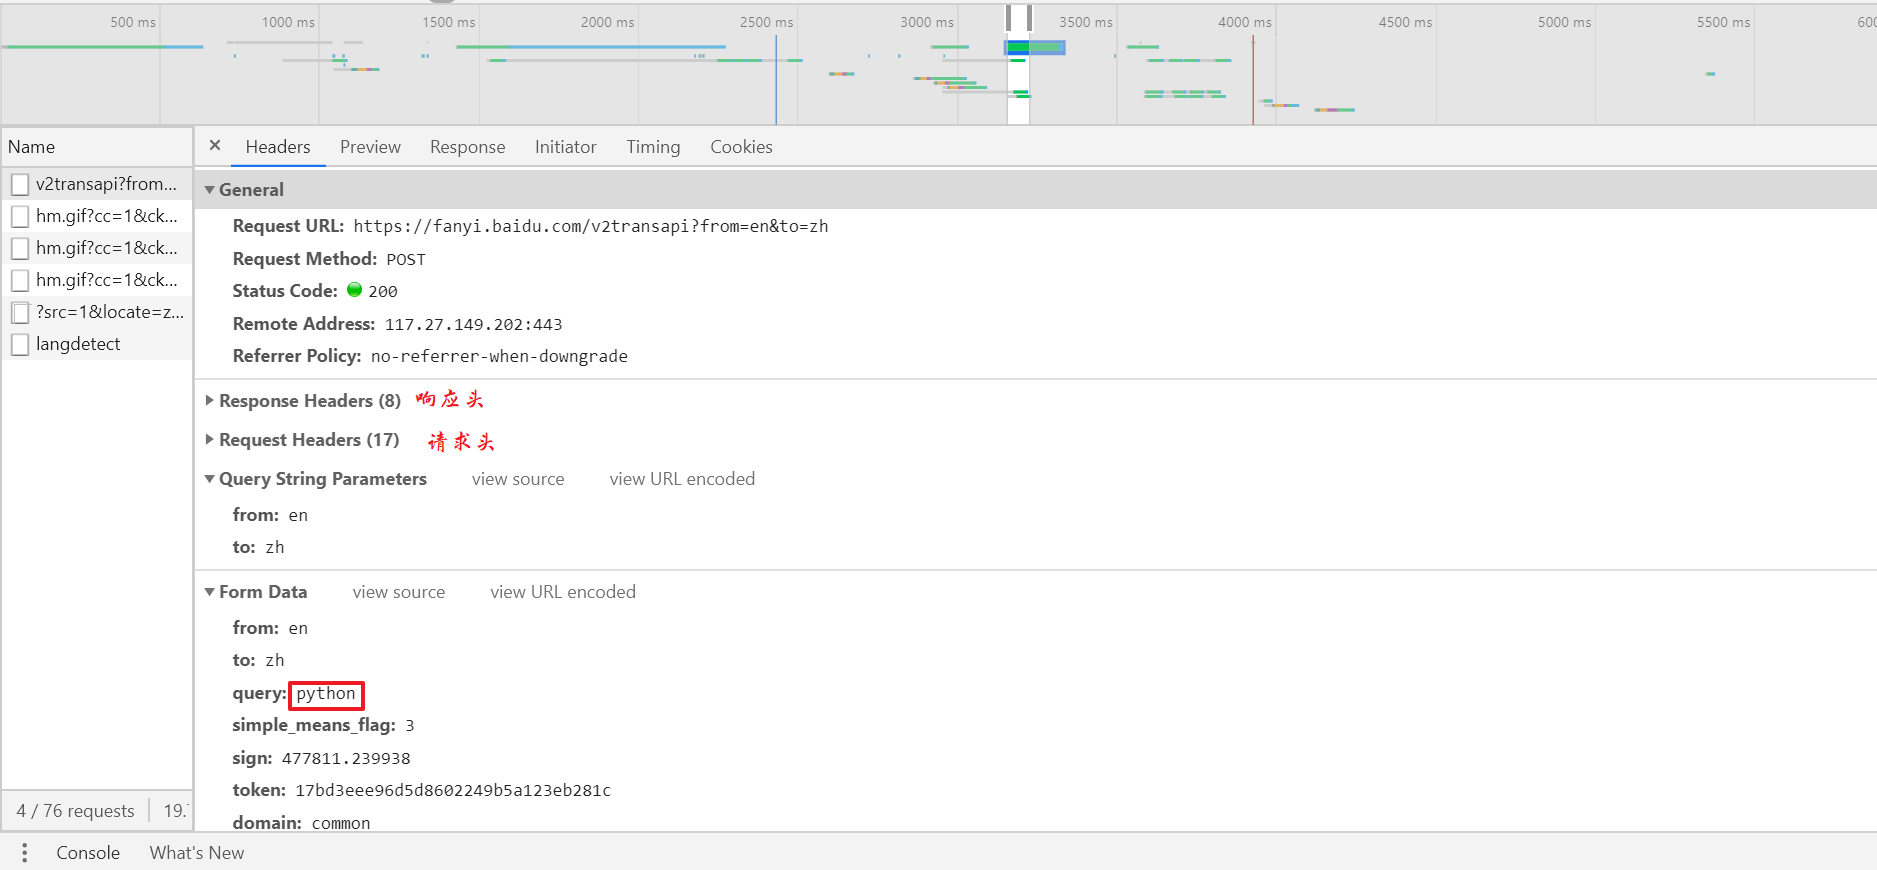The height and width of the screenshot is (870, 1877).
Task: Click view source for Form Data
Action: (399, 592)
